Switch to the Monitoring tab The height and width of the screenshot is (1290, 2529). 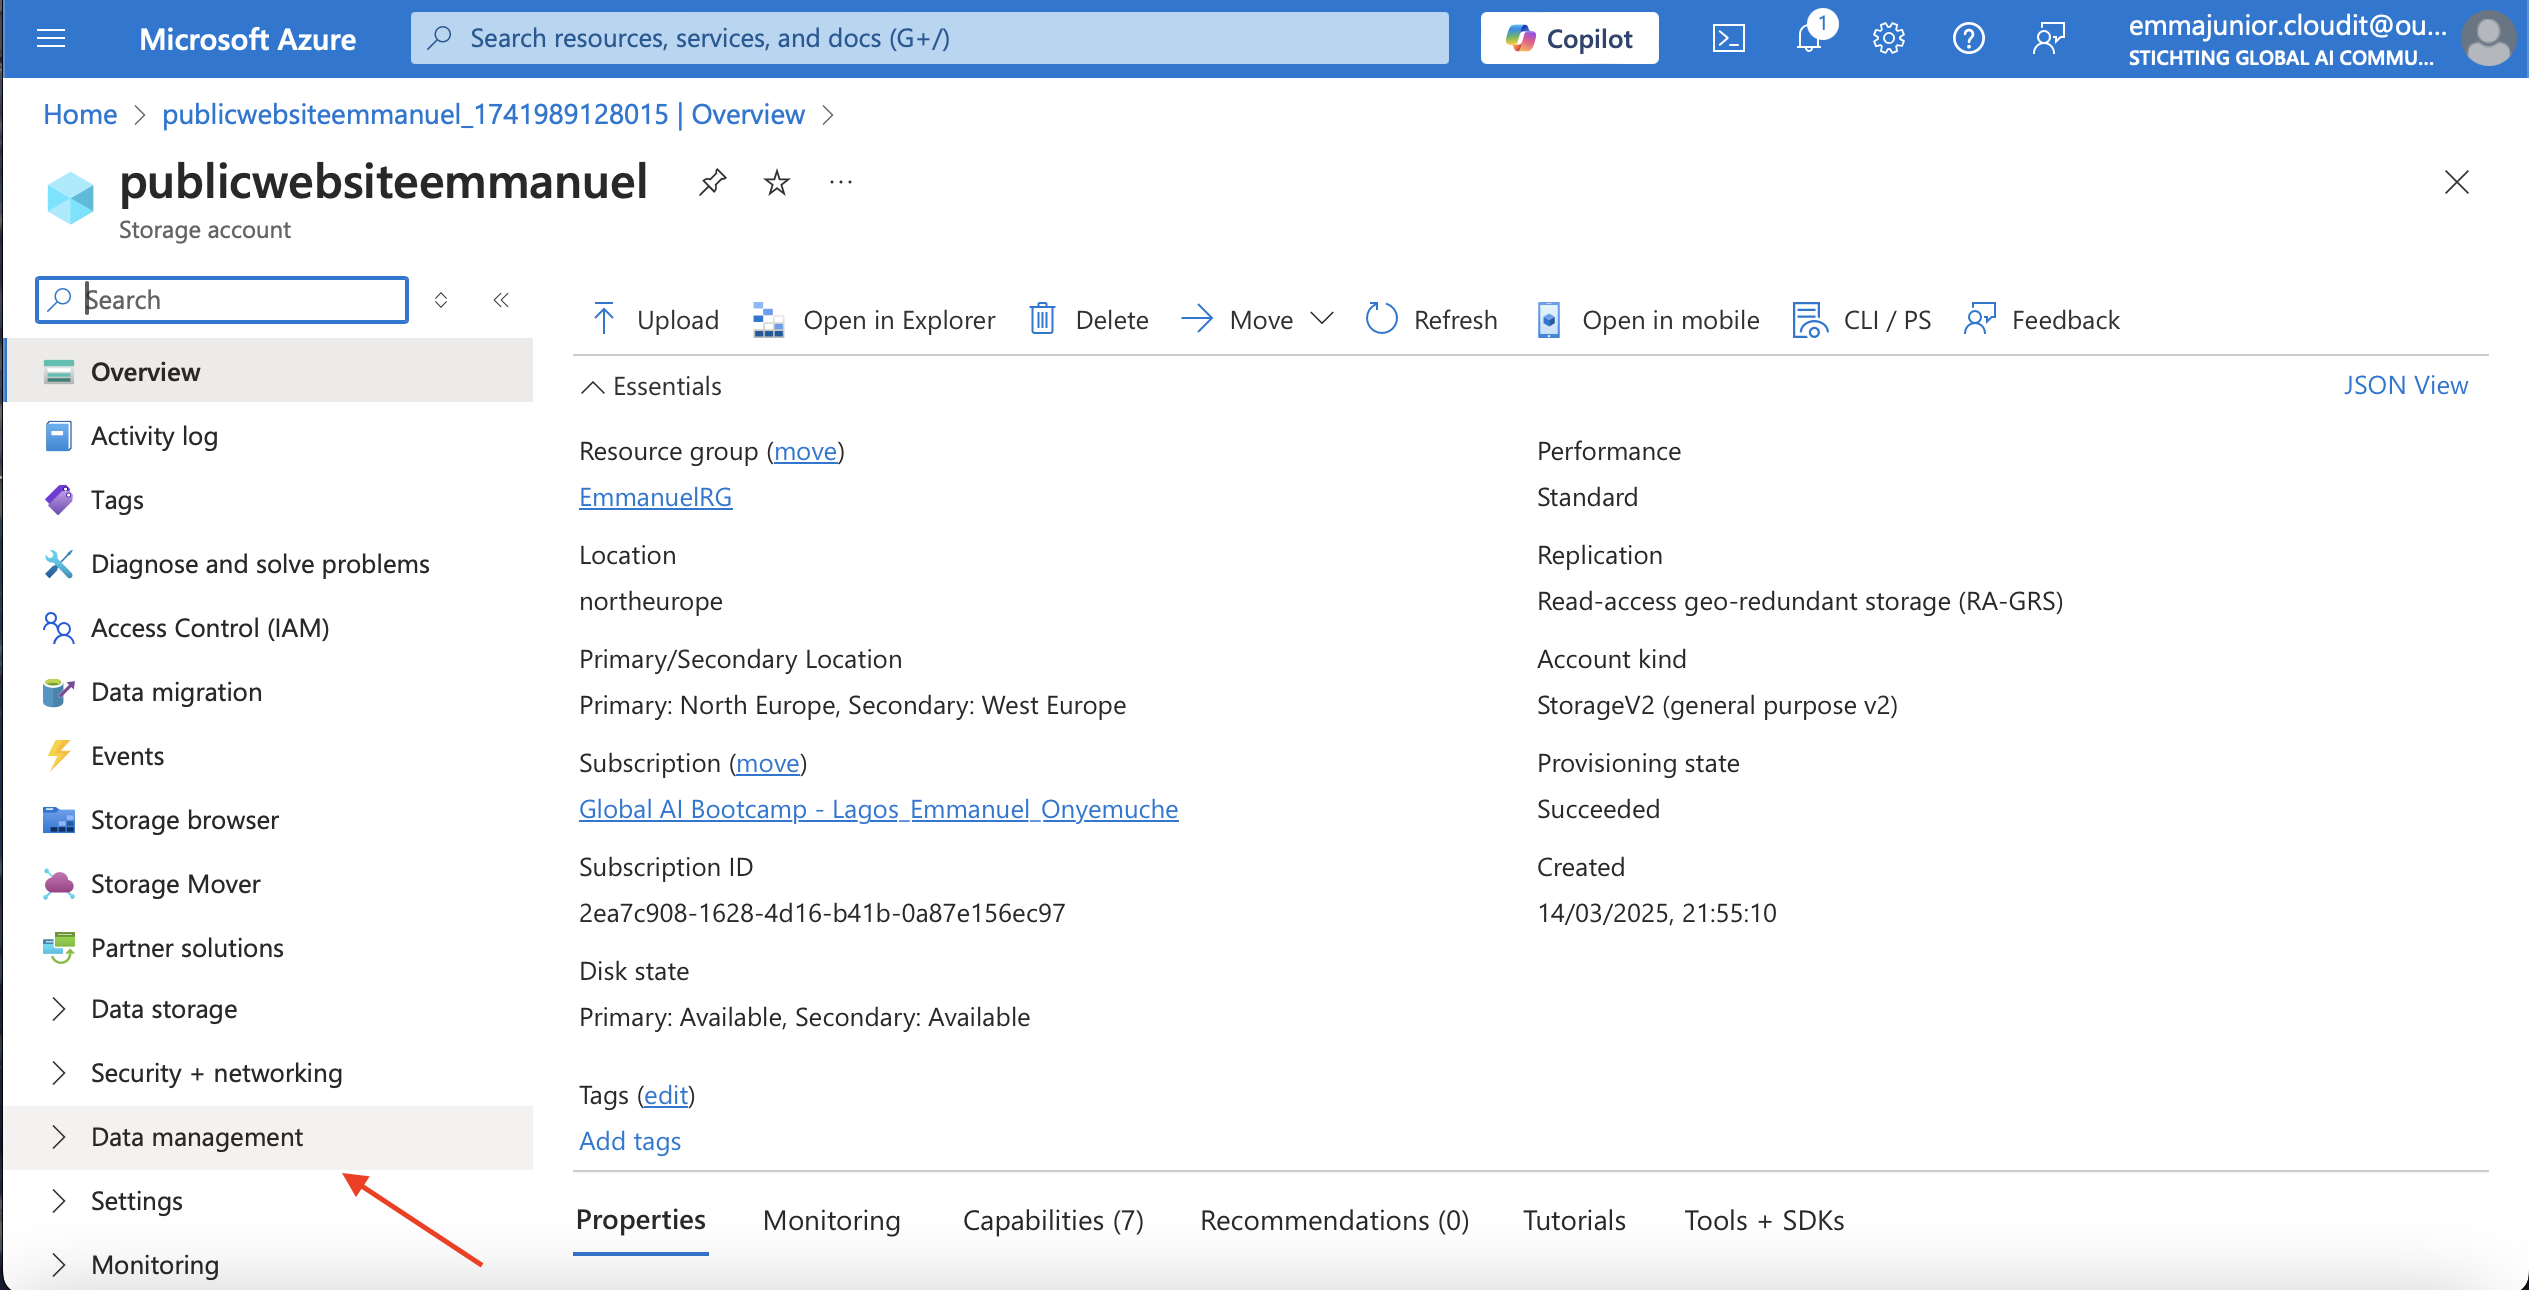coord(831,1221)
